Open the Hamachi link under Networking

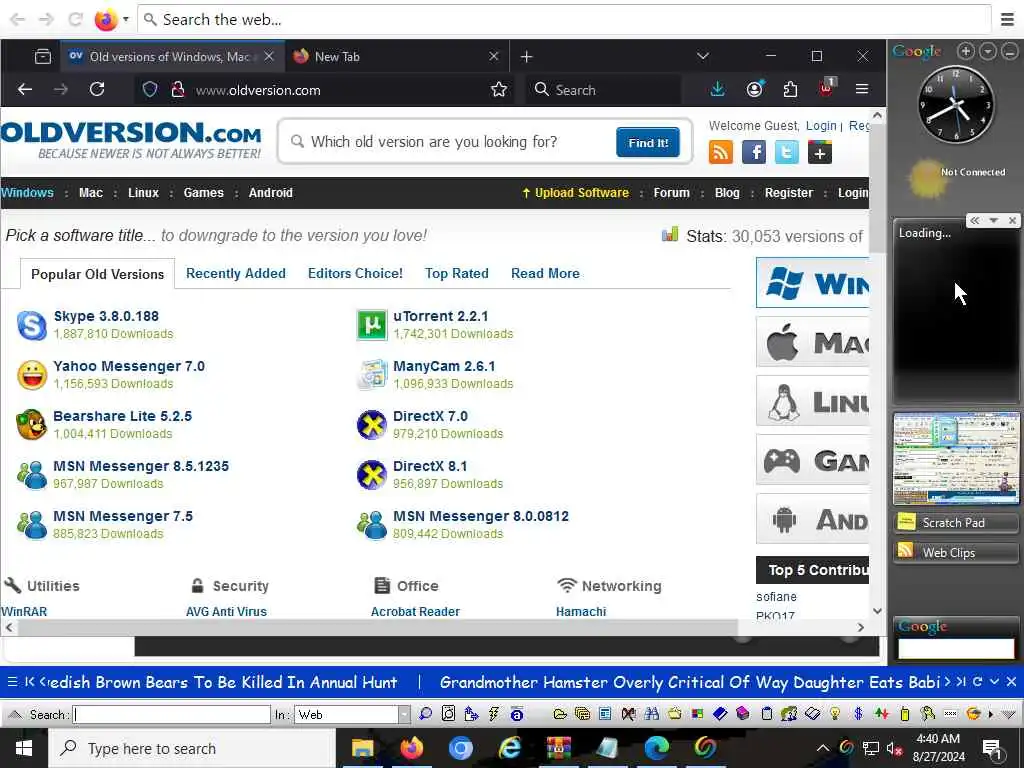(x=581, y=611)
